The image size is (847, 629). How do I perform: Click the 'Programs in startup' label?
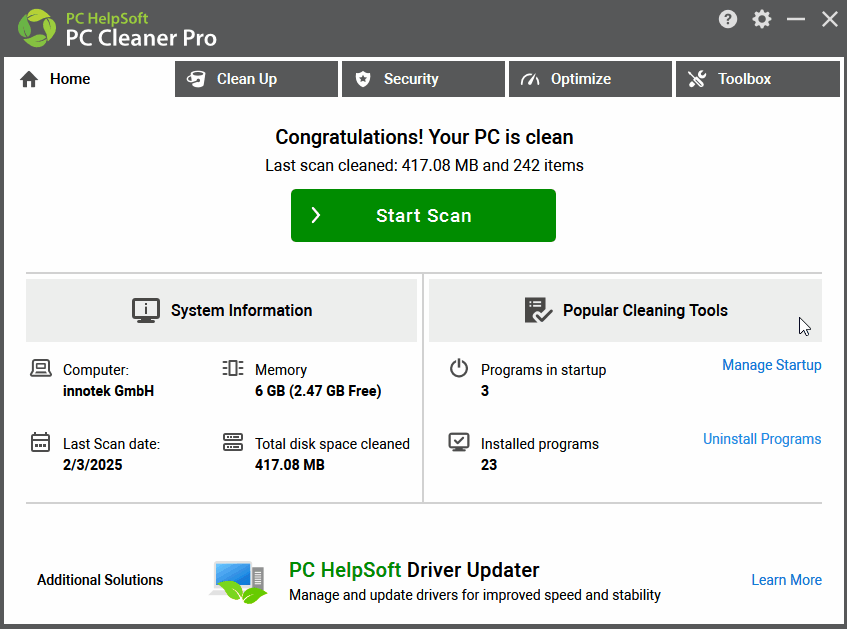[x=543, y=370]
